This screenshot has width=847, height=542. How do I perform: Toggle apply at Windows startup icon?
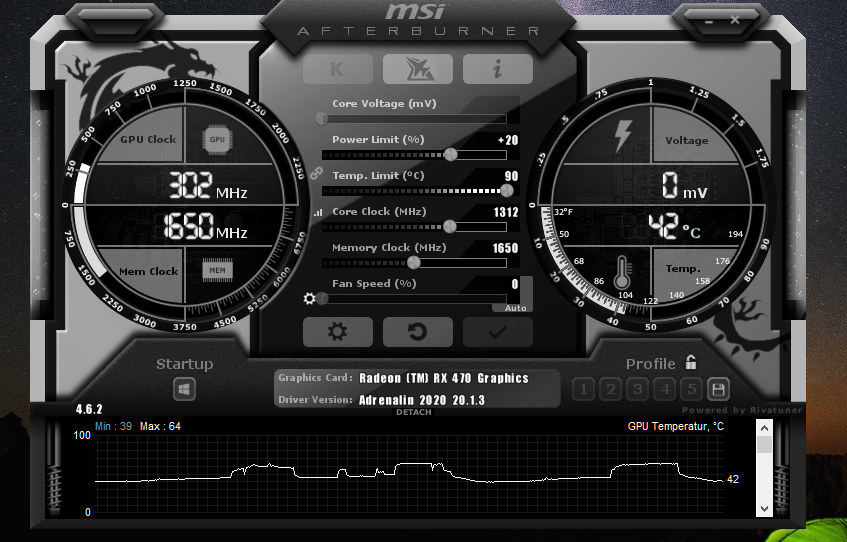[x=184, y=389]
